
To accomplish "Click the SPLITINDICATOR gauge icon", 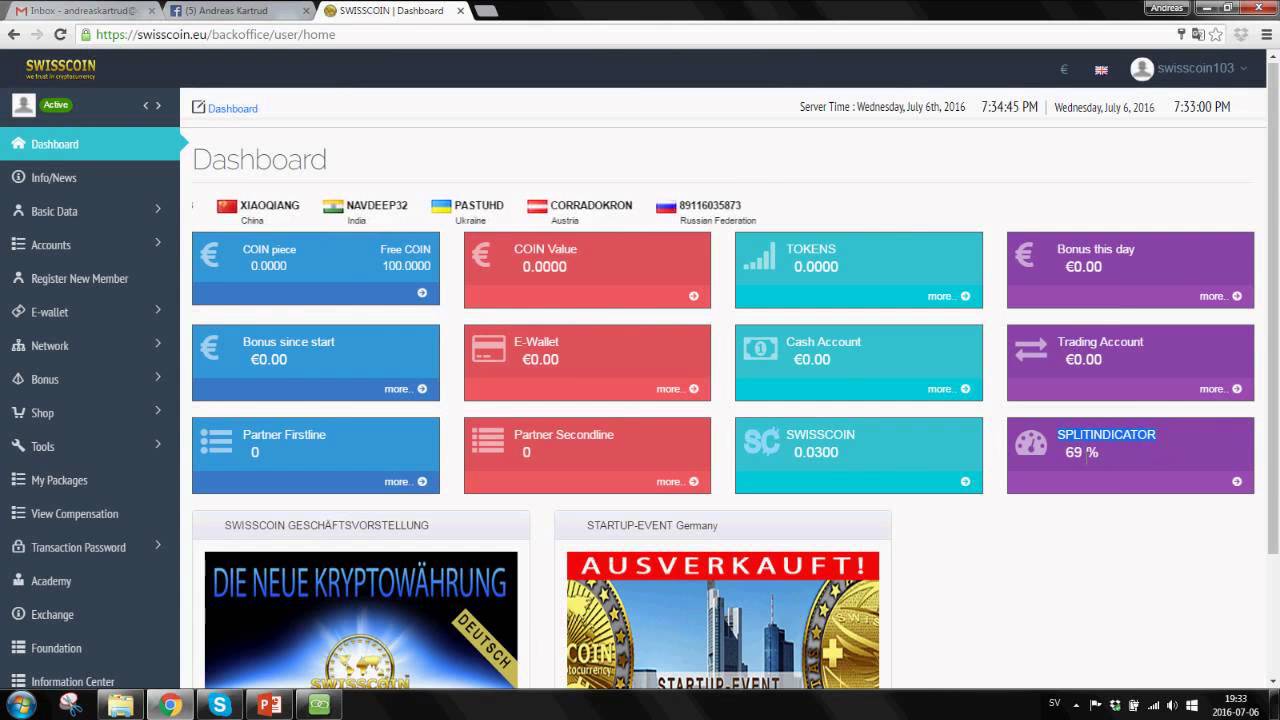I will point(1031,443).
